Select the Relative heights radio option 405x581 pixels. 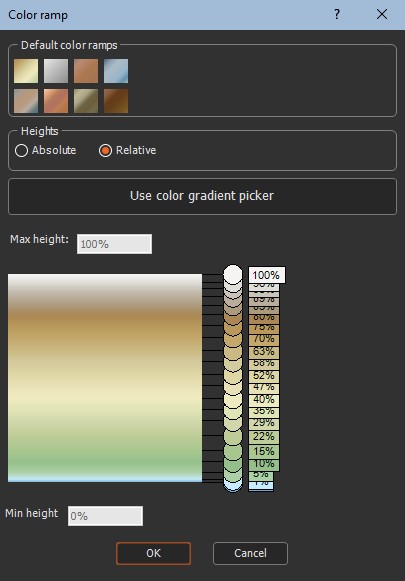(x=106, y=150)
